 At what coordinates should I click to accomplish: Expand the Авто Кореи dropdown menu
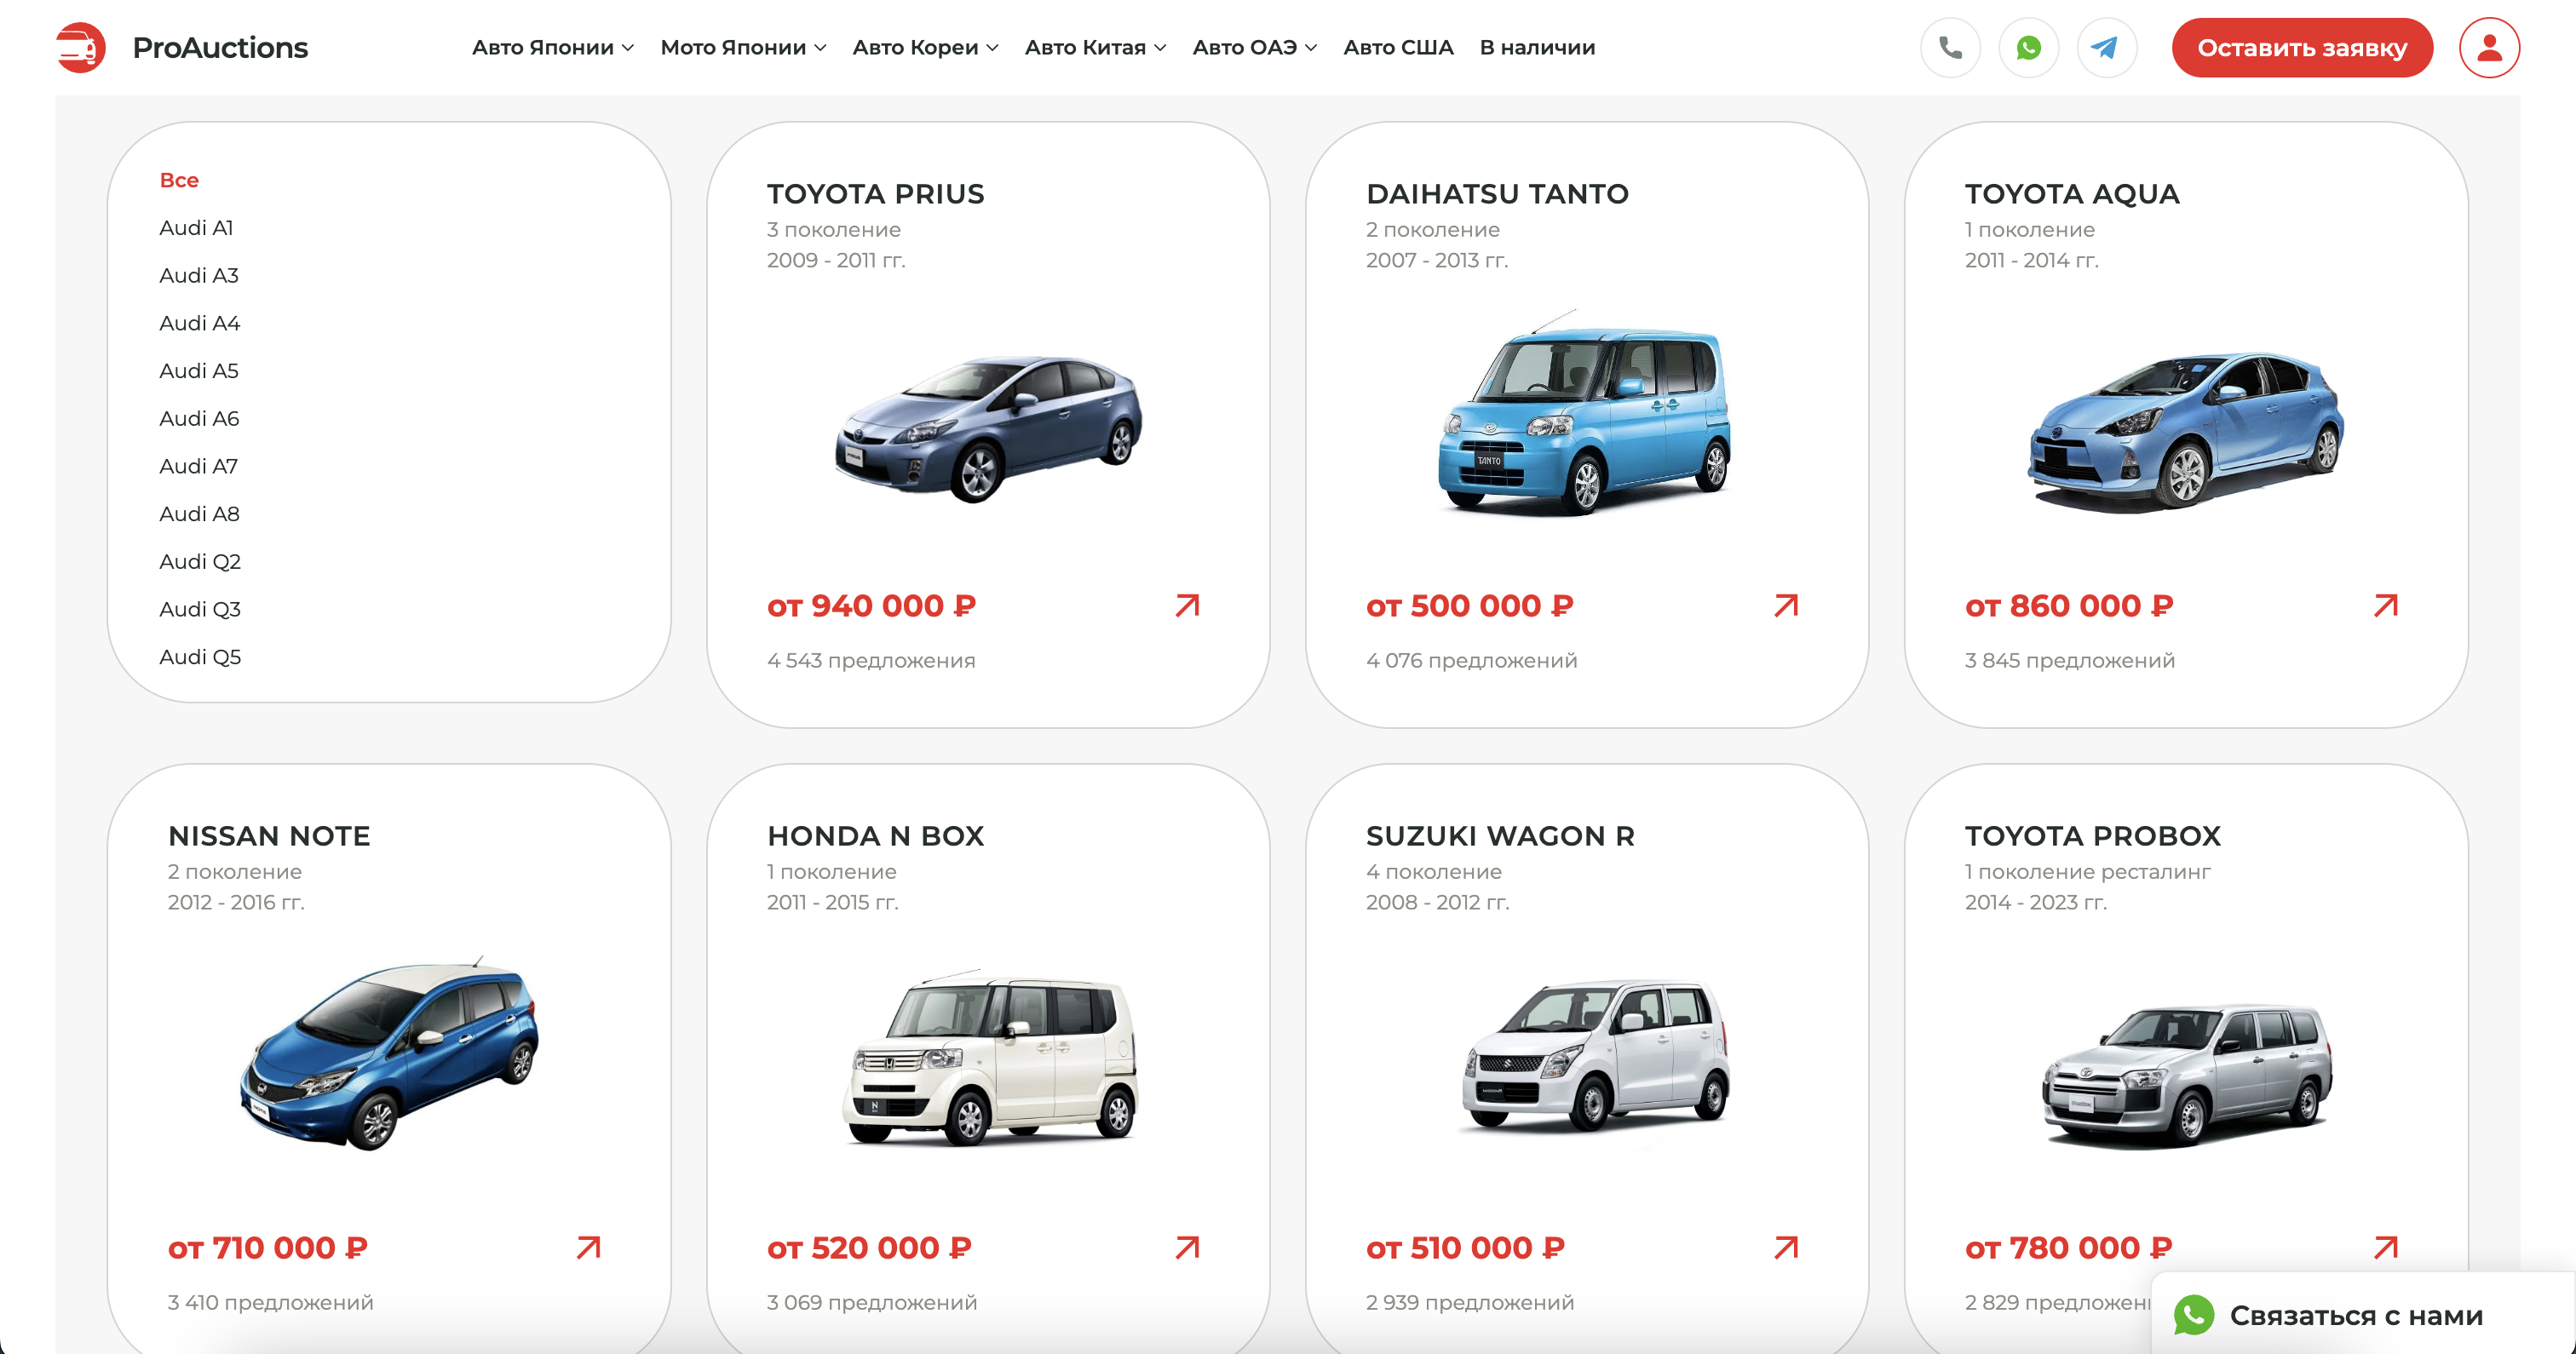point(925,47)
